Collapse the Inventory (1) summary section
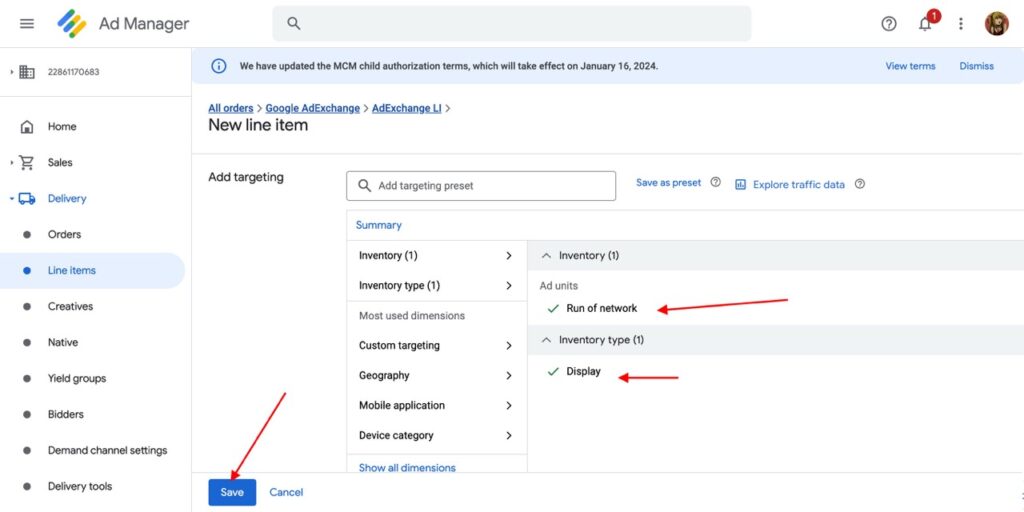Viewport: 1024px width, 512px height. click(x=546, y=256)
